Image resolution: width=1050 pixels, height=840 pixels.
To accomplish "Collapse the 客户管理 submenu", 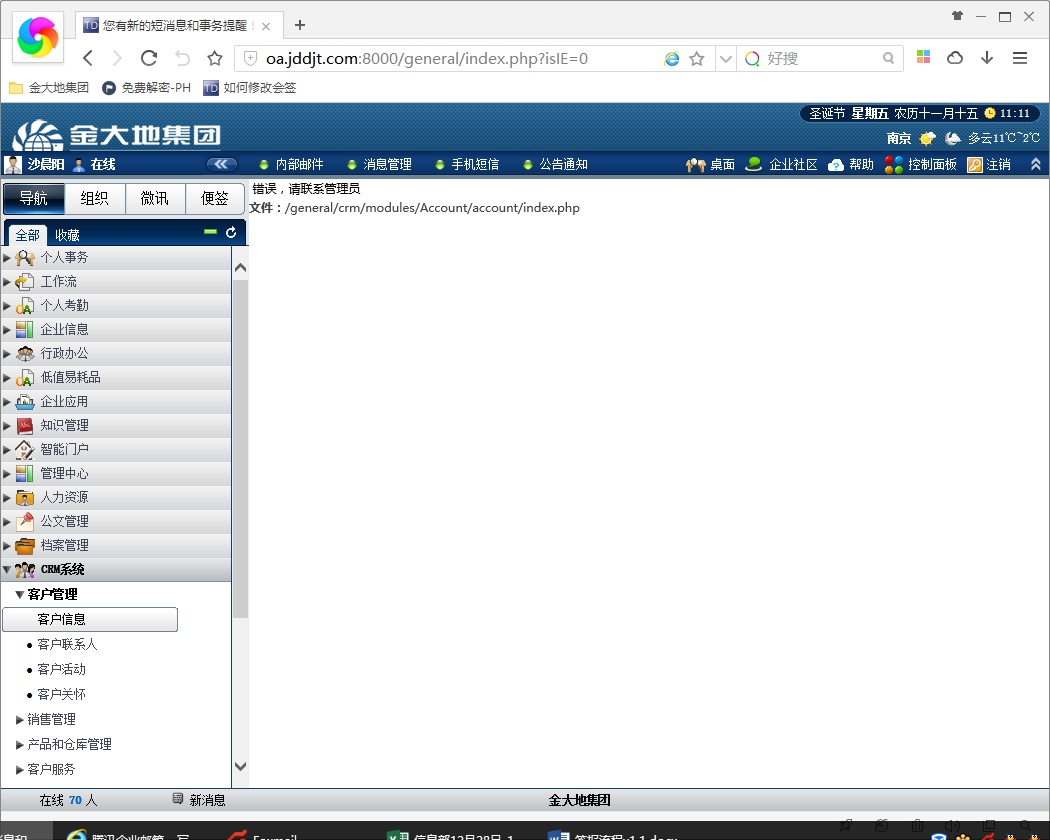I will (47, 594).
